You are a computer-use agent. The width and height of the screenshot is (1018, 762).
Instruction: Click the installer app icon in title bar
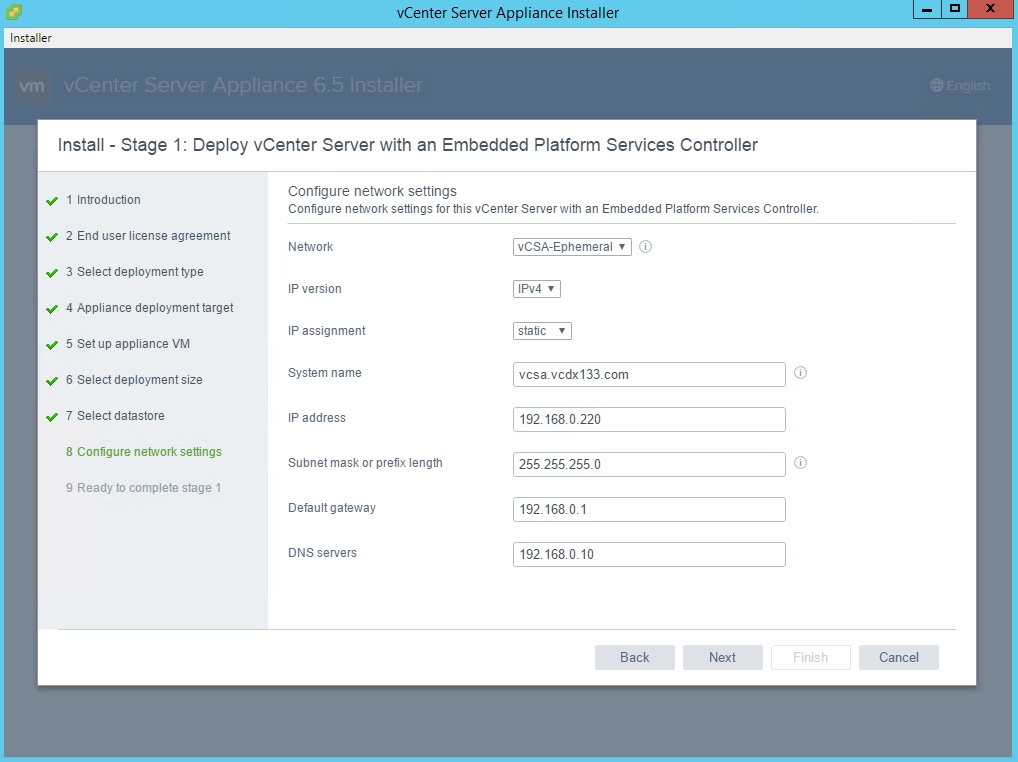pos(13,12)
